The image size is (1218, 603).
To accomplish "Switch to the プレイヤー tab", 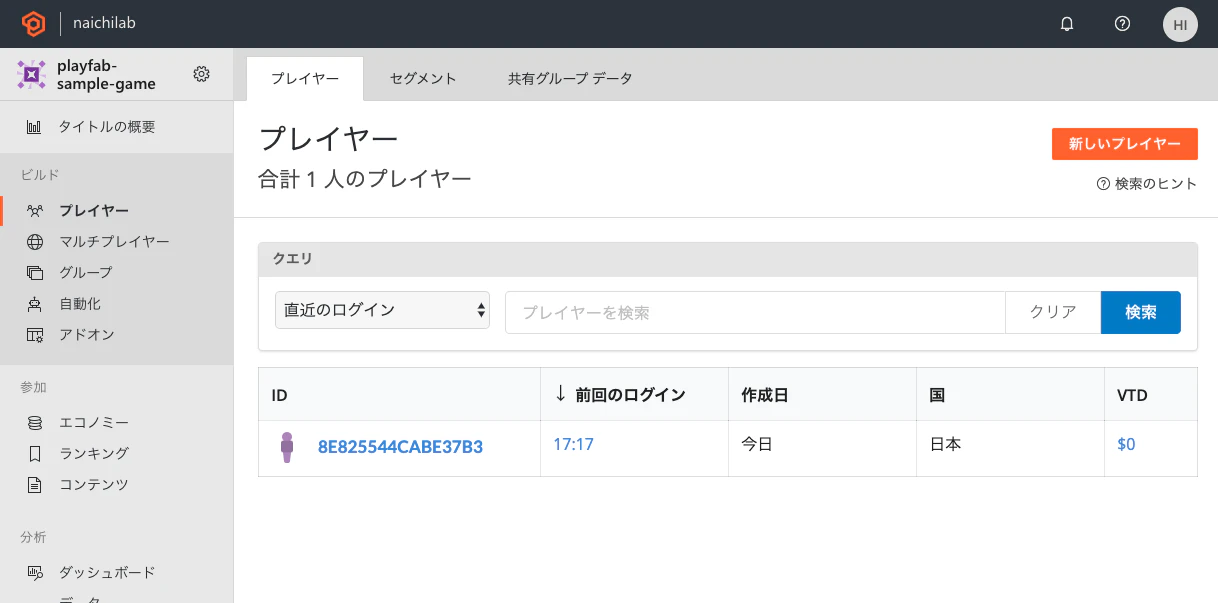I will (305, 78).
